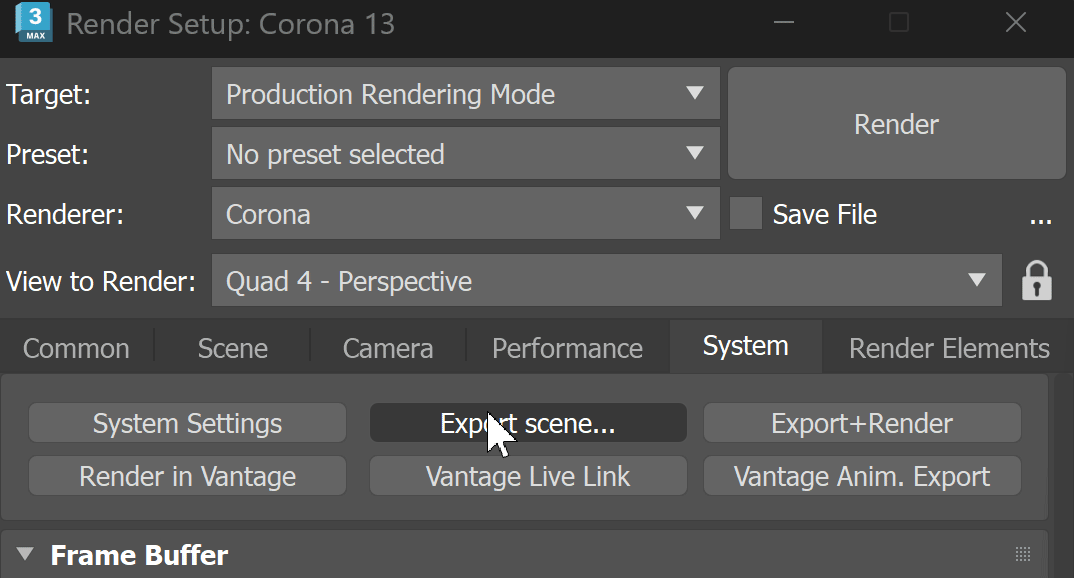Viewport: 1074px width, 578px height.
Task: Open the Save File browse ellipsis button
Action: (x=1040, y=216)
